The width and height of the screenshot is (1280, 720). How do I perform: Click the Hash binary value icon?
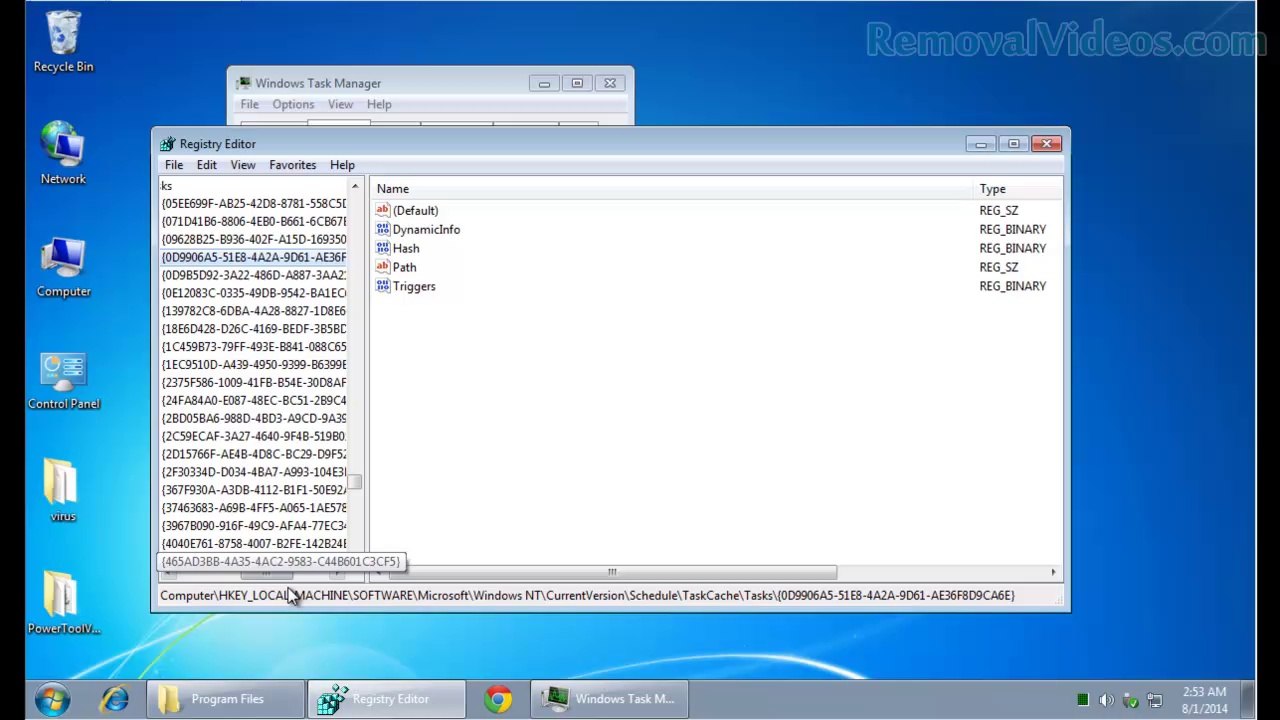pos(382,248)
